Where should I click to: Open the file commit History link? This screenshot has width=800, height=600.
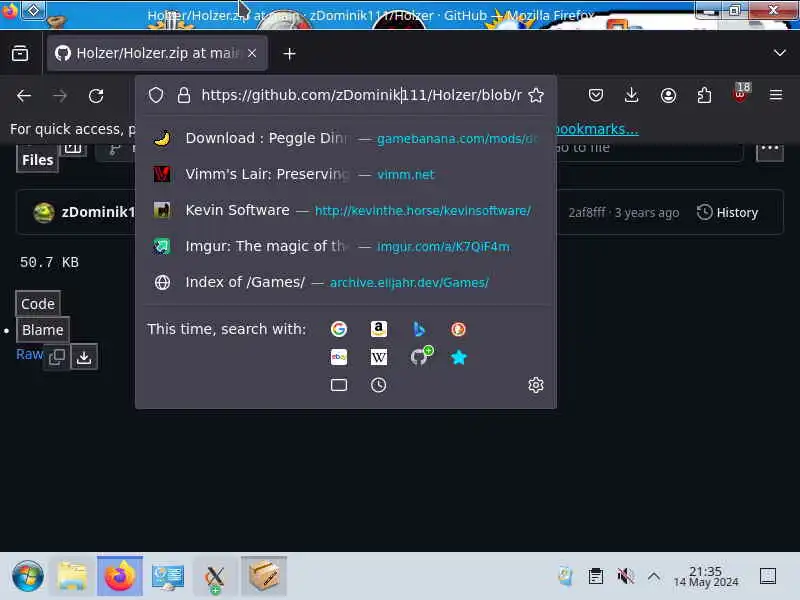pos(728,212)
